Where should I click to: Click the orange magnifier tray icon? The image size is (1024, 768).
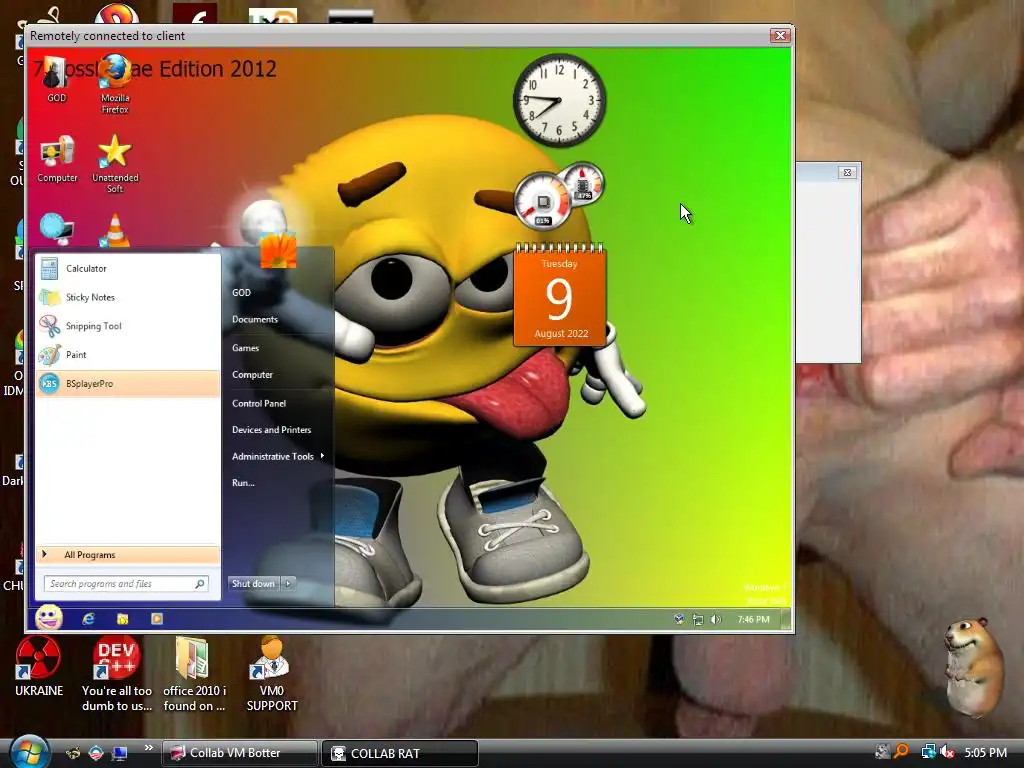pyautogui.click(x=902, y=752)
